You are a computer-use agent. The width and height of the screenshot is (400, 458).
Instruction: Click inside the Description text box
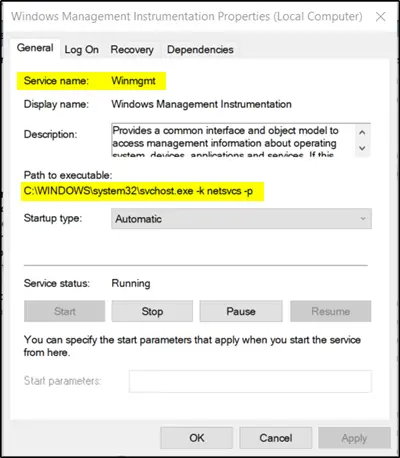[234, 140]
